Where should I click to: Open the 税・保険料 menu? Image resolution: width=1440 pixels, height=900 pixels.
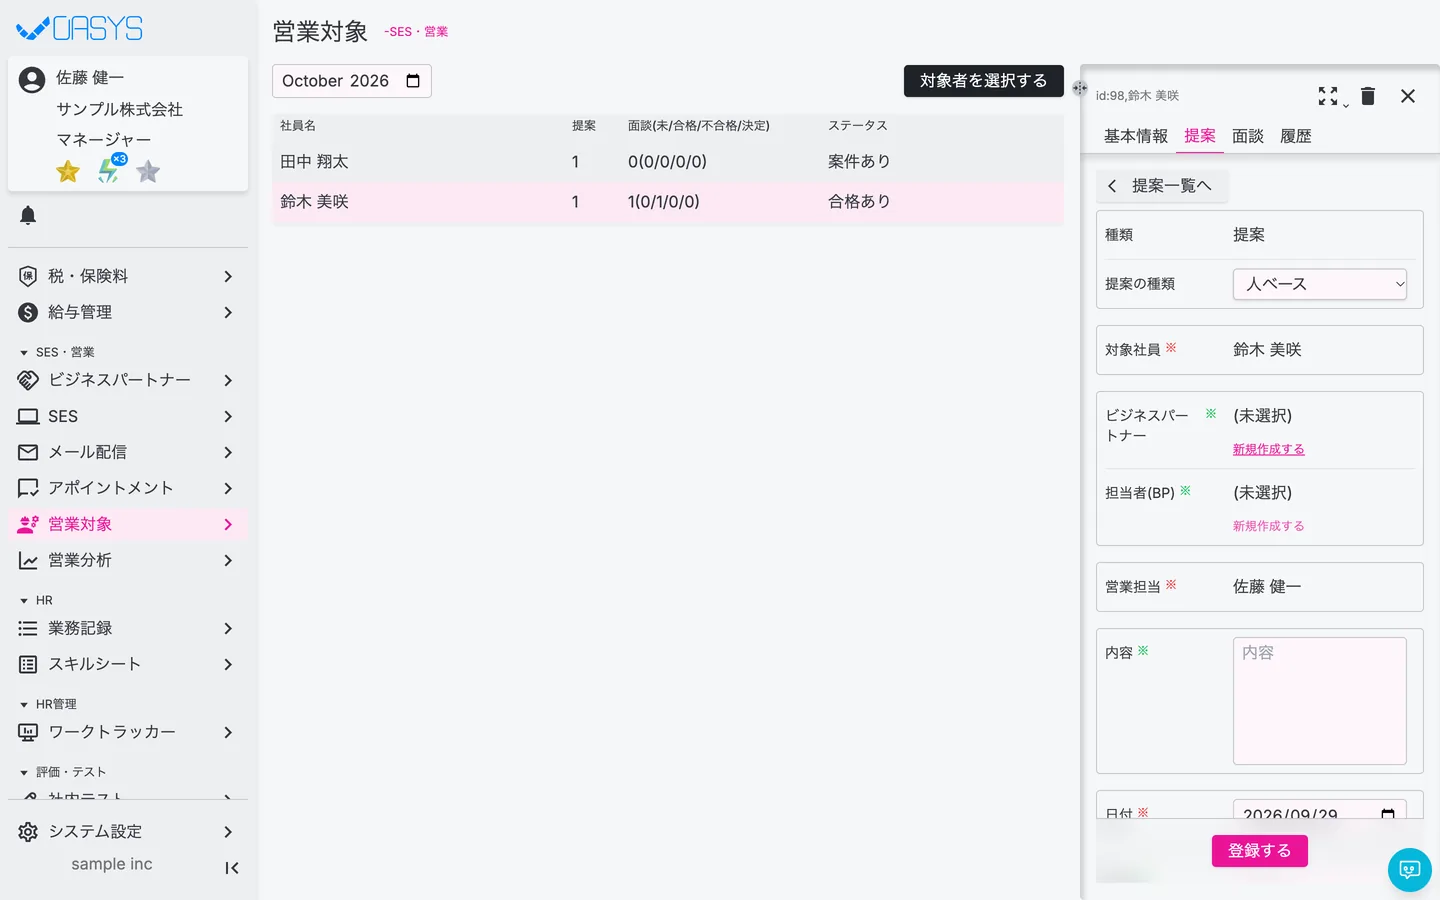click(128, 276)
